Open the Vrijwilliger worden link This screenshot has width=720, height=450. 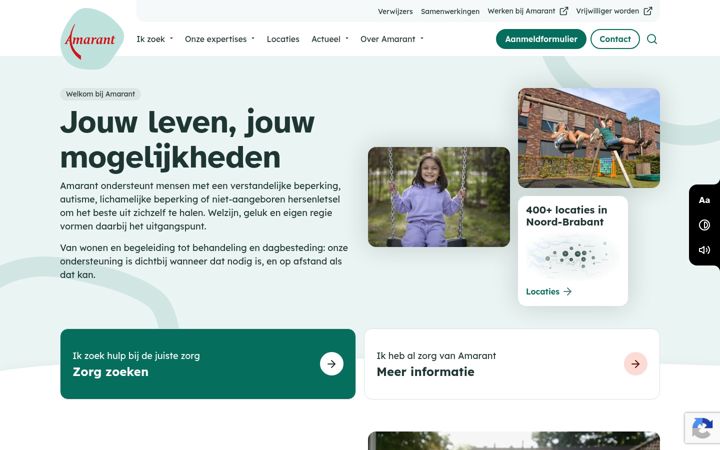pos(608,11)
